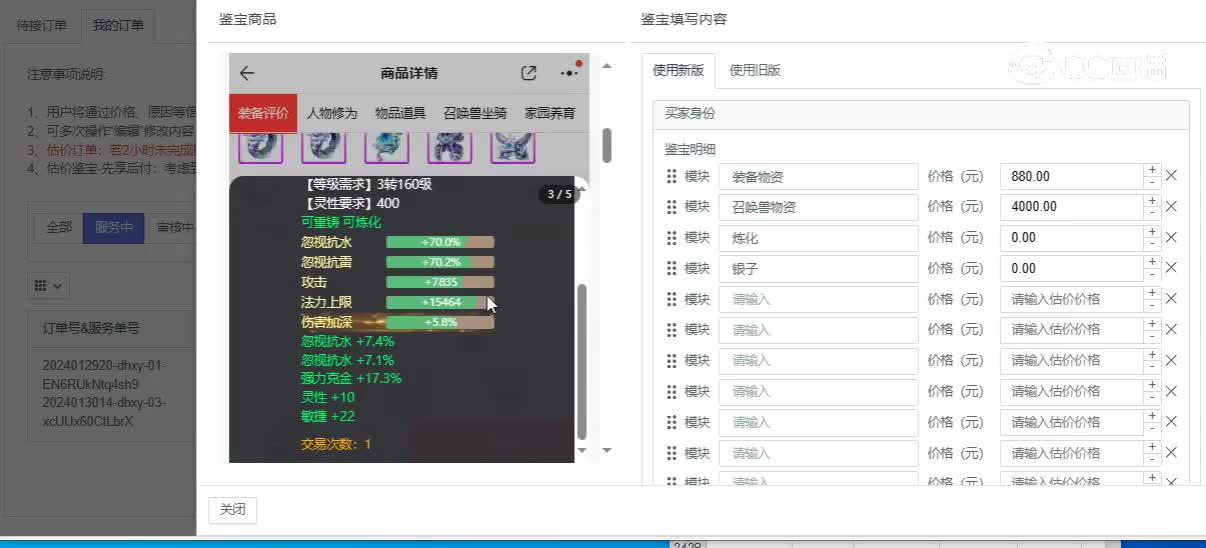Click the 强力克金 +17.3% attribute line
Image resolution: width=1206 pixels, height=548 pixels.
(351, 378)
